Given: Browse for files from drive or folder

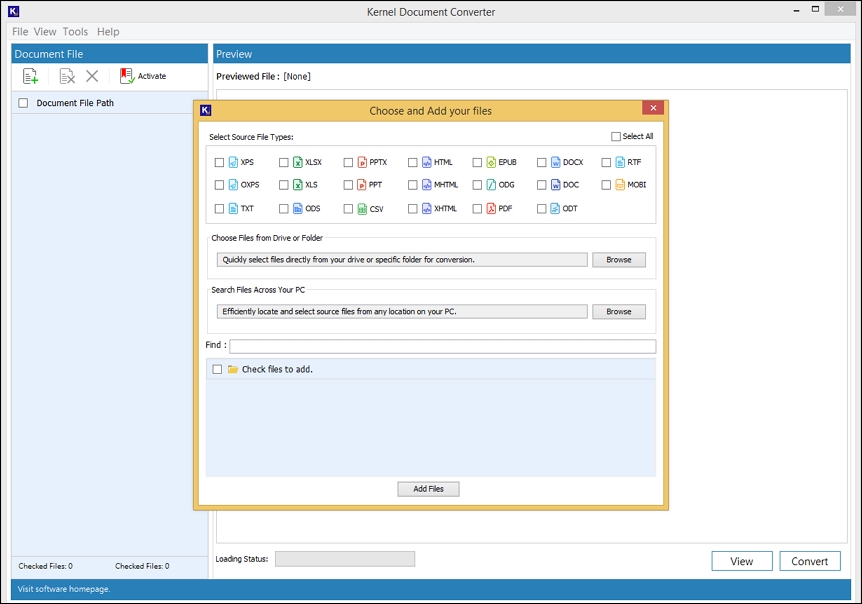Looking at the screenshot, I should pos(619,260).
